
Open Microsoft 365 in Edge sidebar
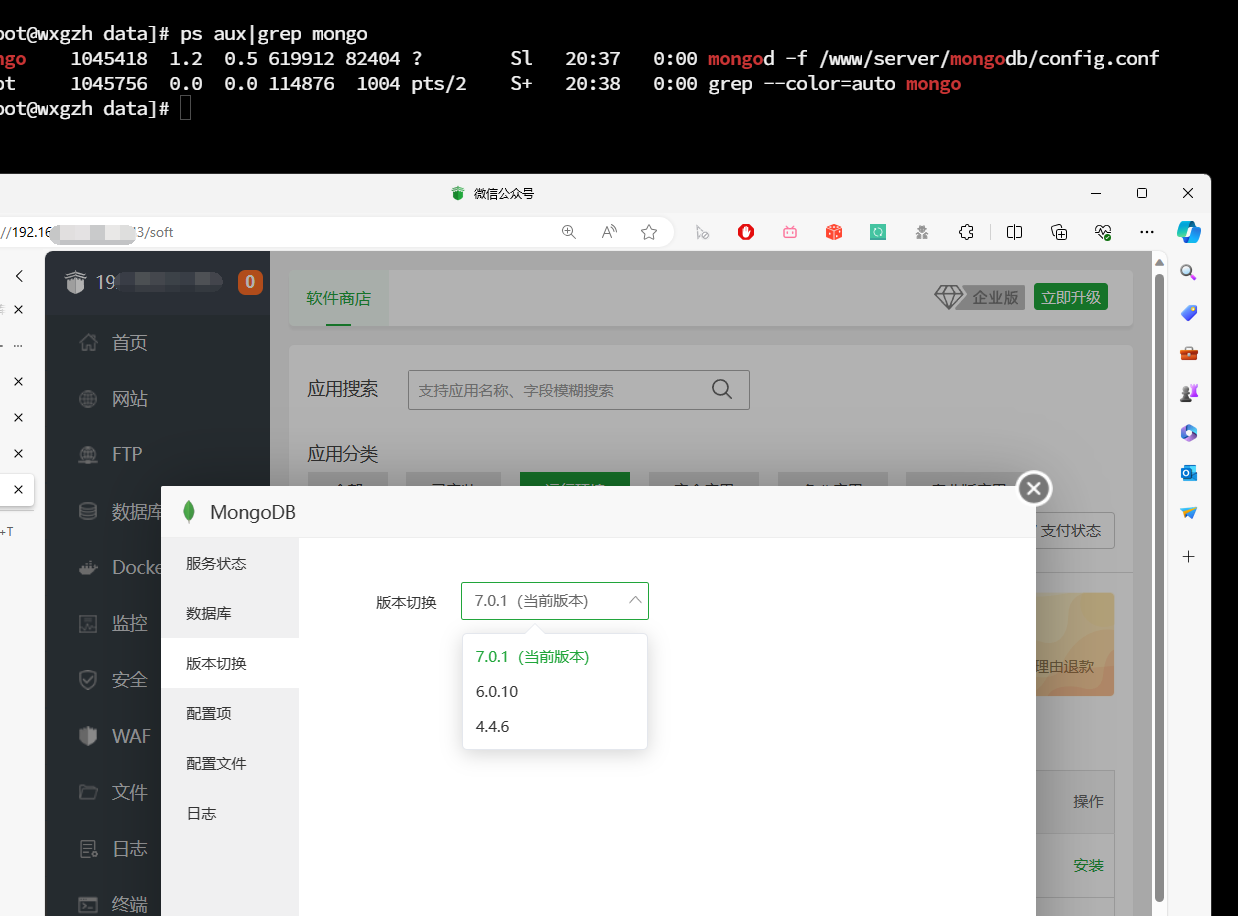point(1189,433)
